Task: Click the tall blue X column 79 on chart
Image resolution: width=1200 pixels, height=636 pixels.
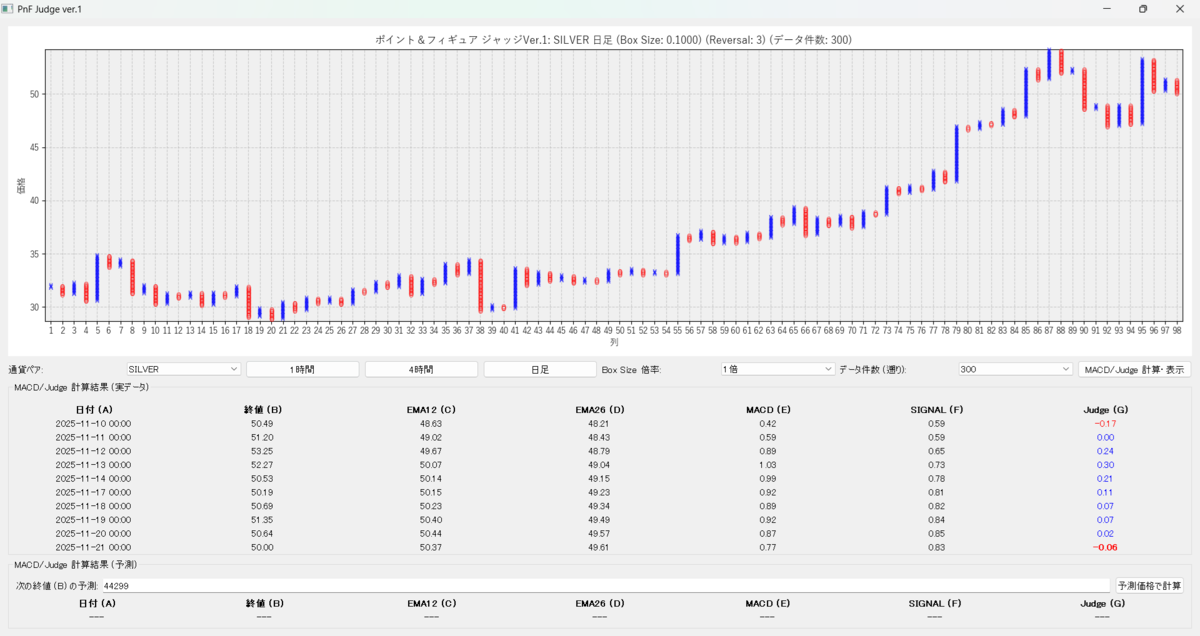Action: [956, 154]
